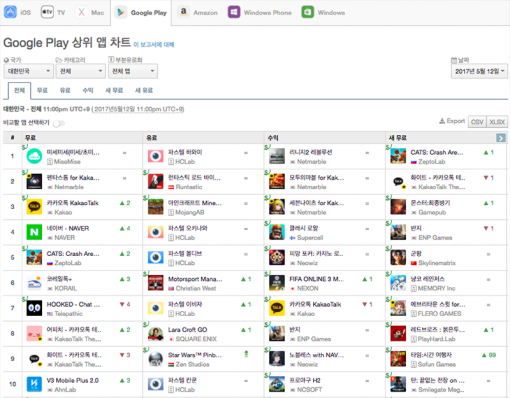The image size is (510, 398).
Task: Open CATS: Crash Arena icon in new free column
Action: click(398, 156)
